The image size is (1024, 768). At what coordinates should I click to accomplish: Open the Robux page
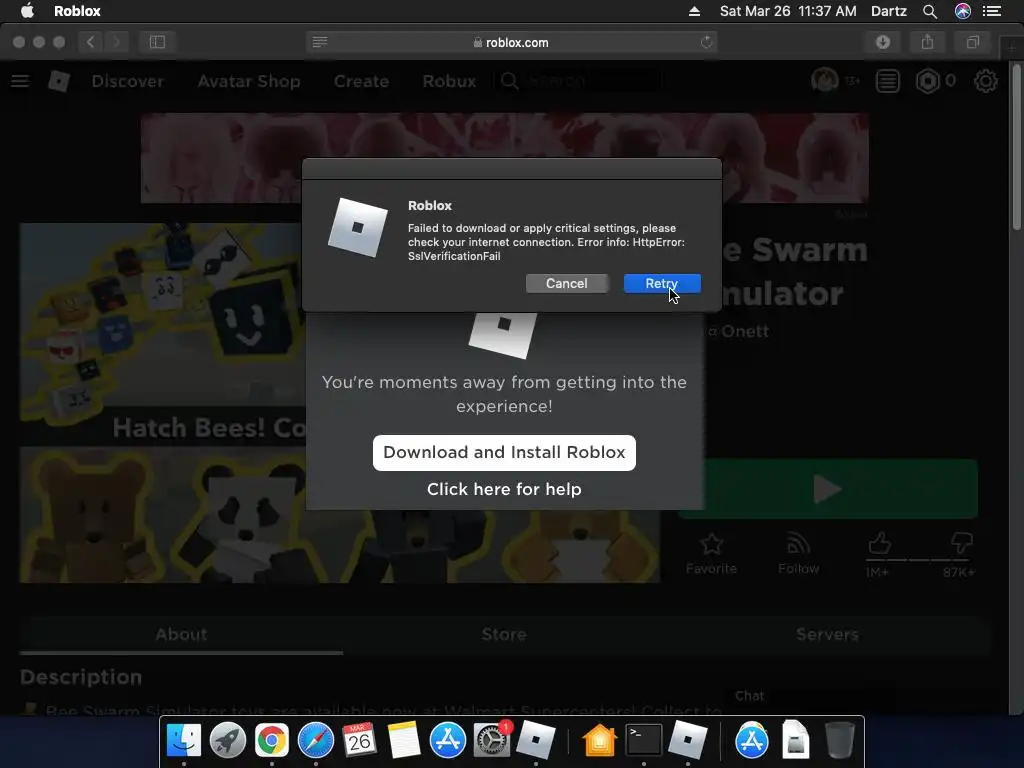click(x=449, y=81)
